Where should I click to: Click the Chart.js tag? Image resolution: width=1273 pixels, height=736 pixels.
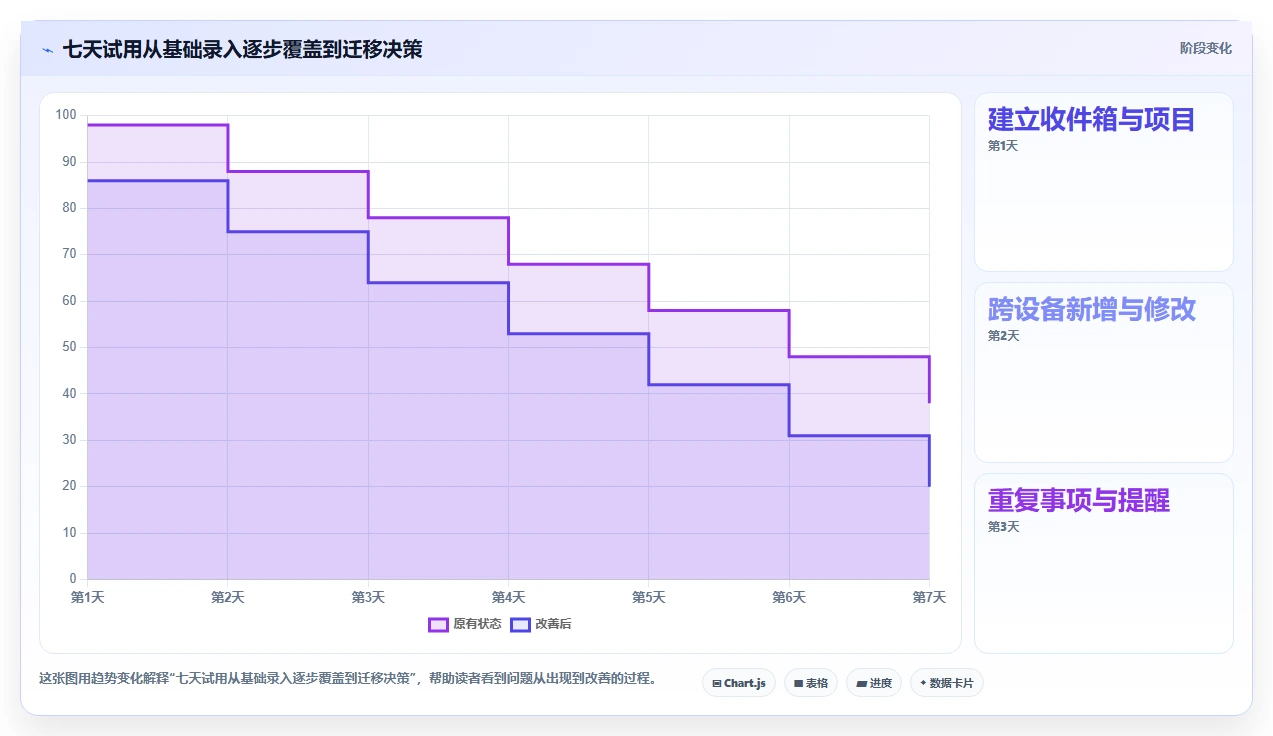click(738, 683)
